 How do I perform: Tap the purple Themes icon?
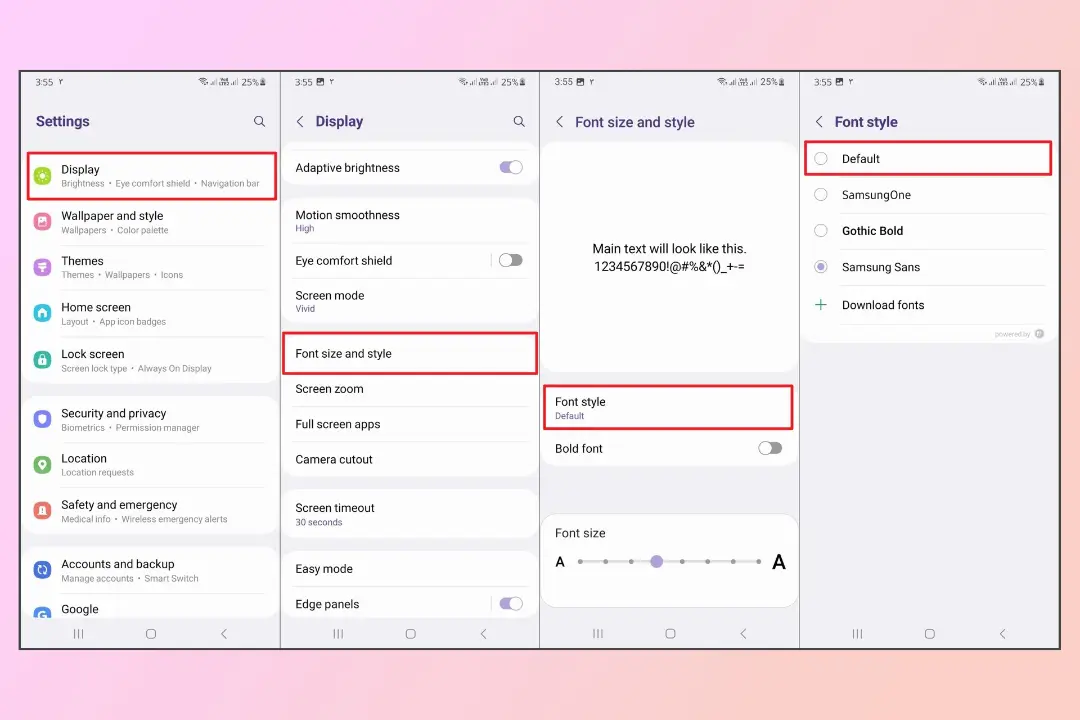click(x=43, y=267)
